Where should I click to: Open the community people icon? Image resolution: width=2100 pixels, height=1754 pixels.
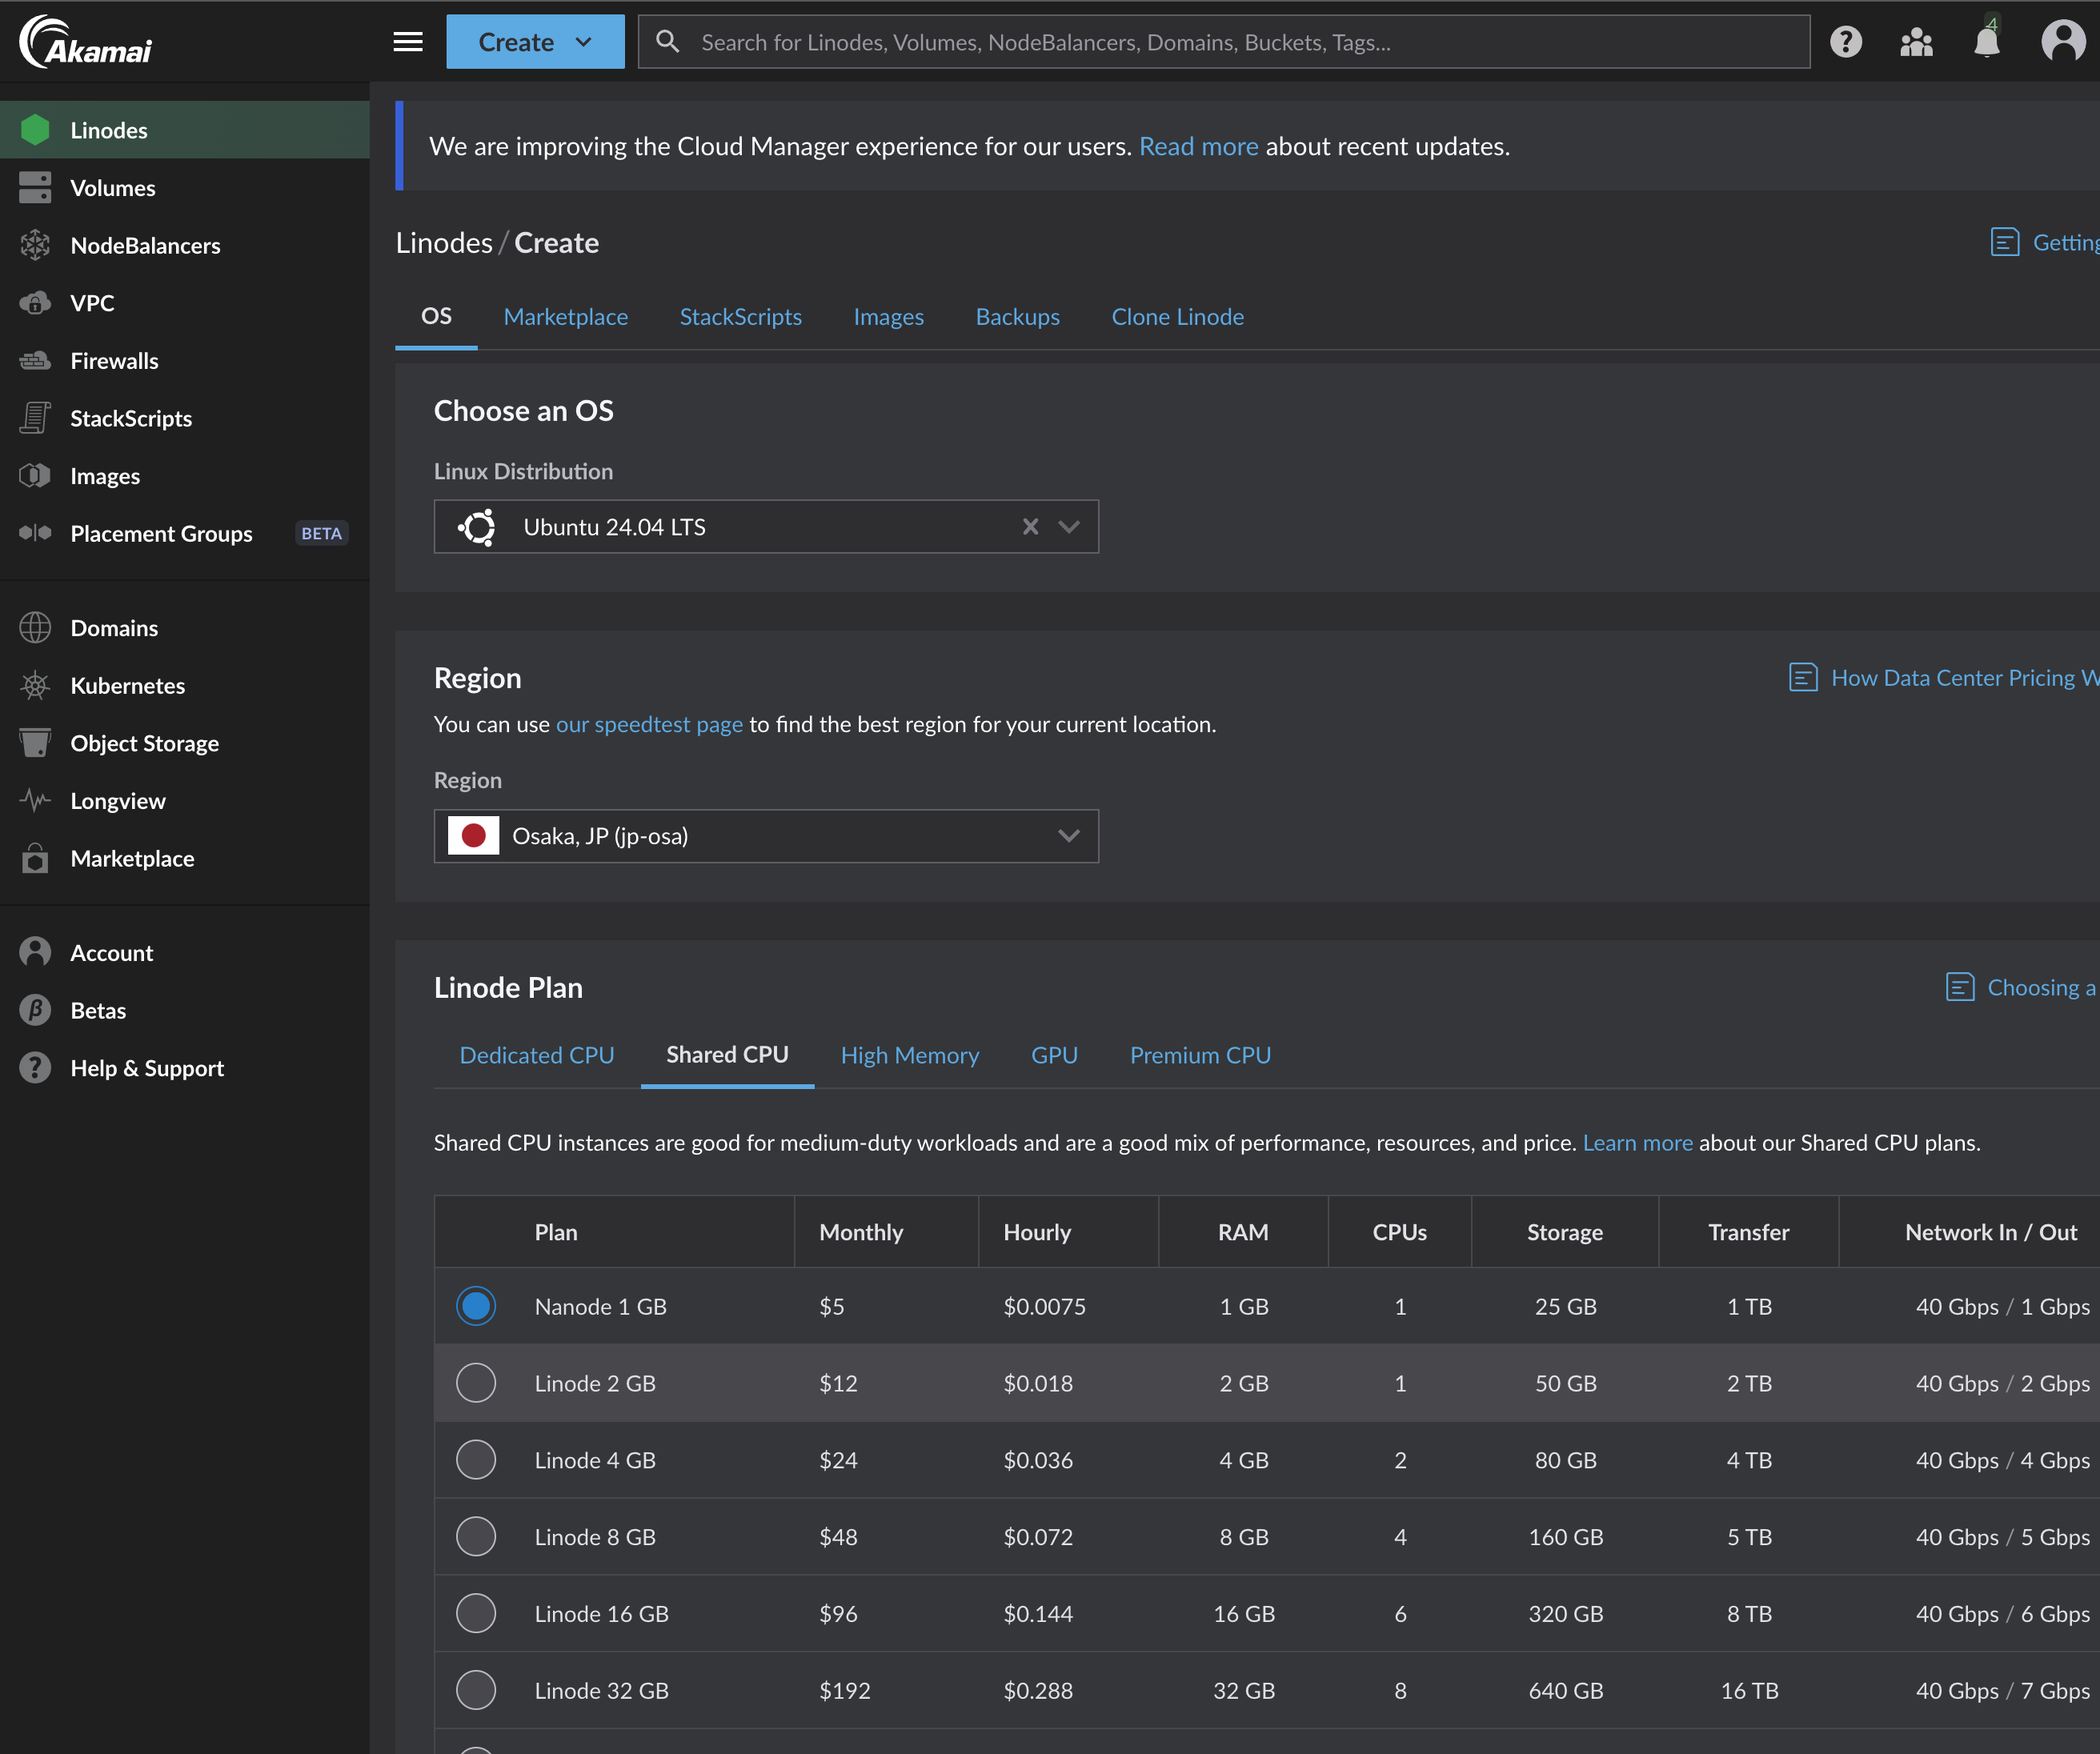[1915, 42]
